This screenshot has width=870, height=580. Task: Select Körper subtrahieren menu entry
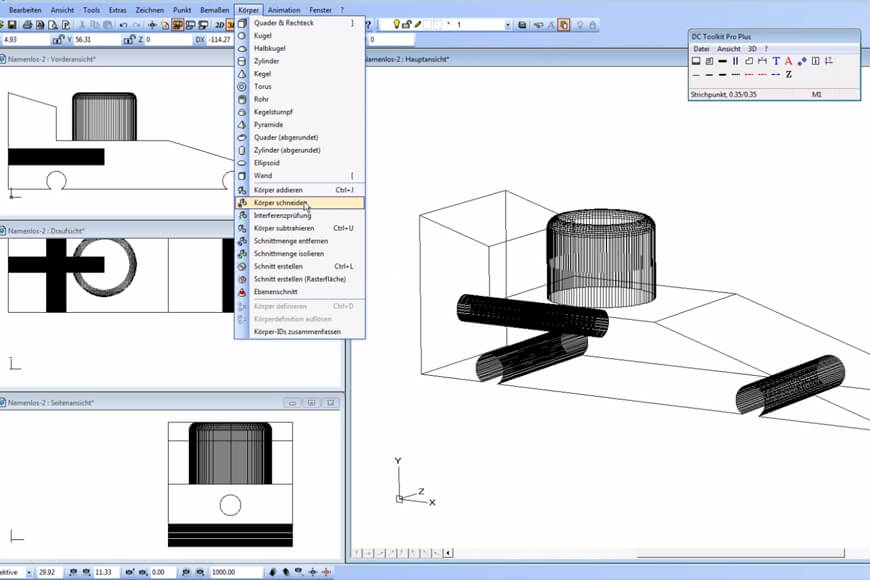(x=283, y=228)
